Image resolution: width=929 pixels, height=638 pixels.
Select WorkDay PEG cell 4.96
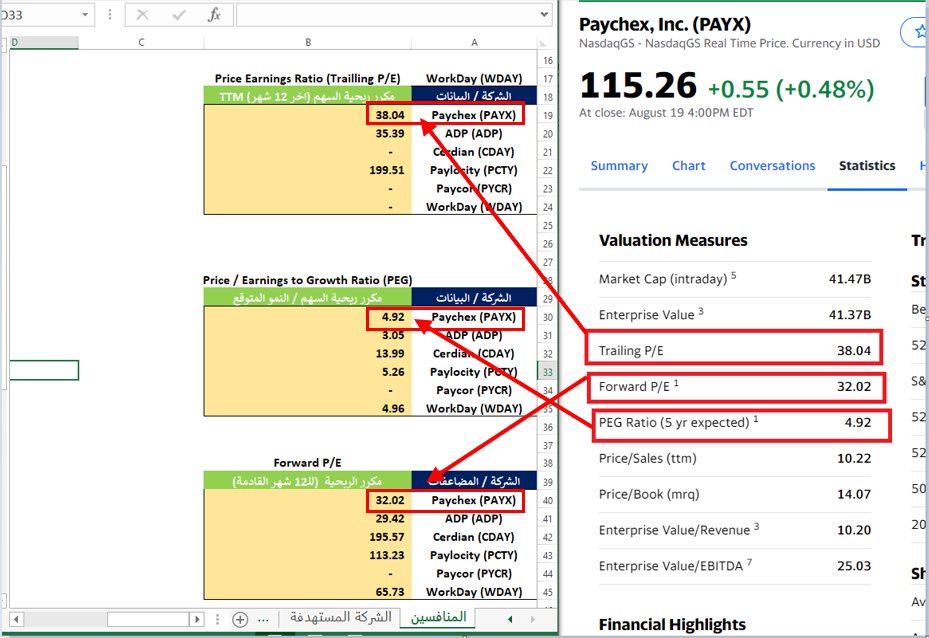(x=307, y=409)
